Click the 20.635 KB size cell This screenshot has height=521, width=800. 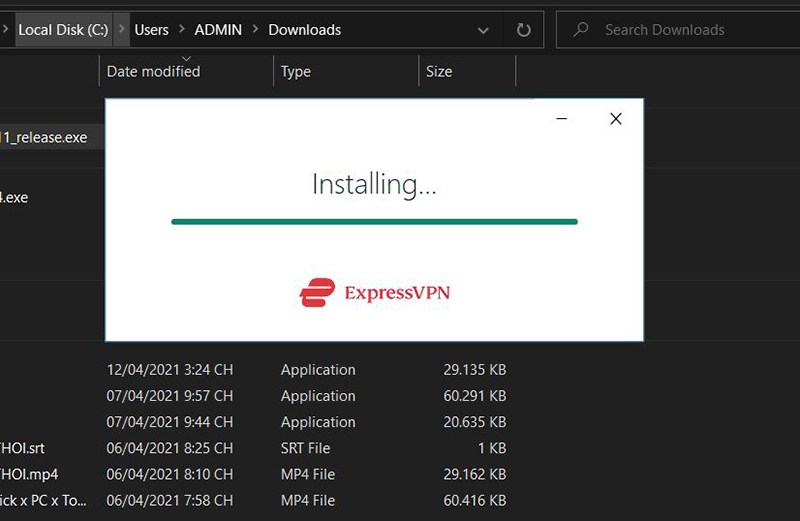(x=474, y=422)
